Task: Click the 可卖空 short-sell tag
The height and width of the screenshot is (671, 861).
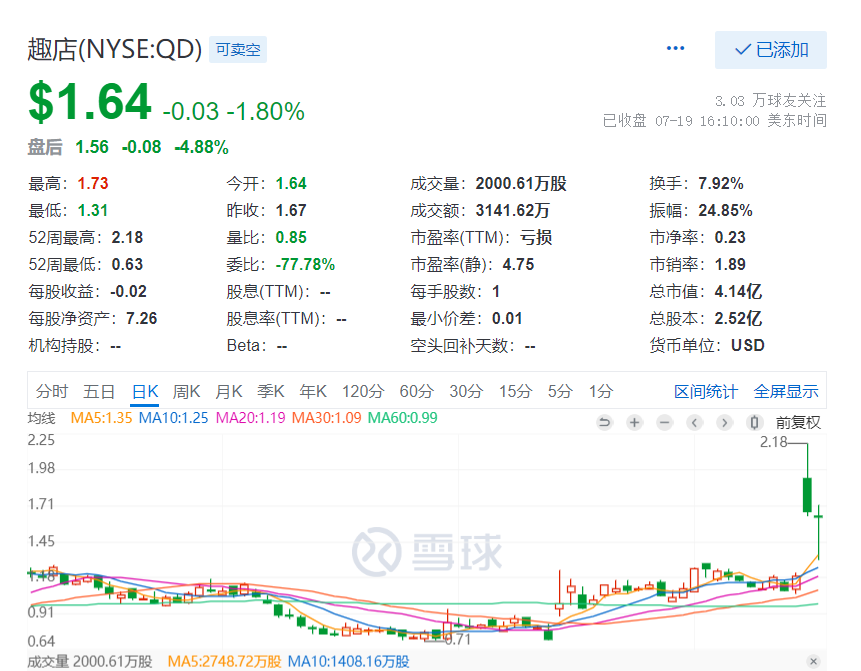Action: point(238,50)
